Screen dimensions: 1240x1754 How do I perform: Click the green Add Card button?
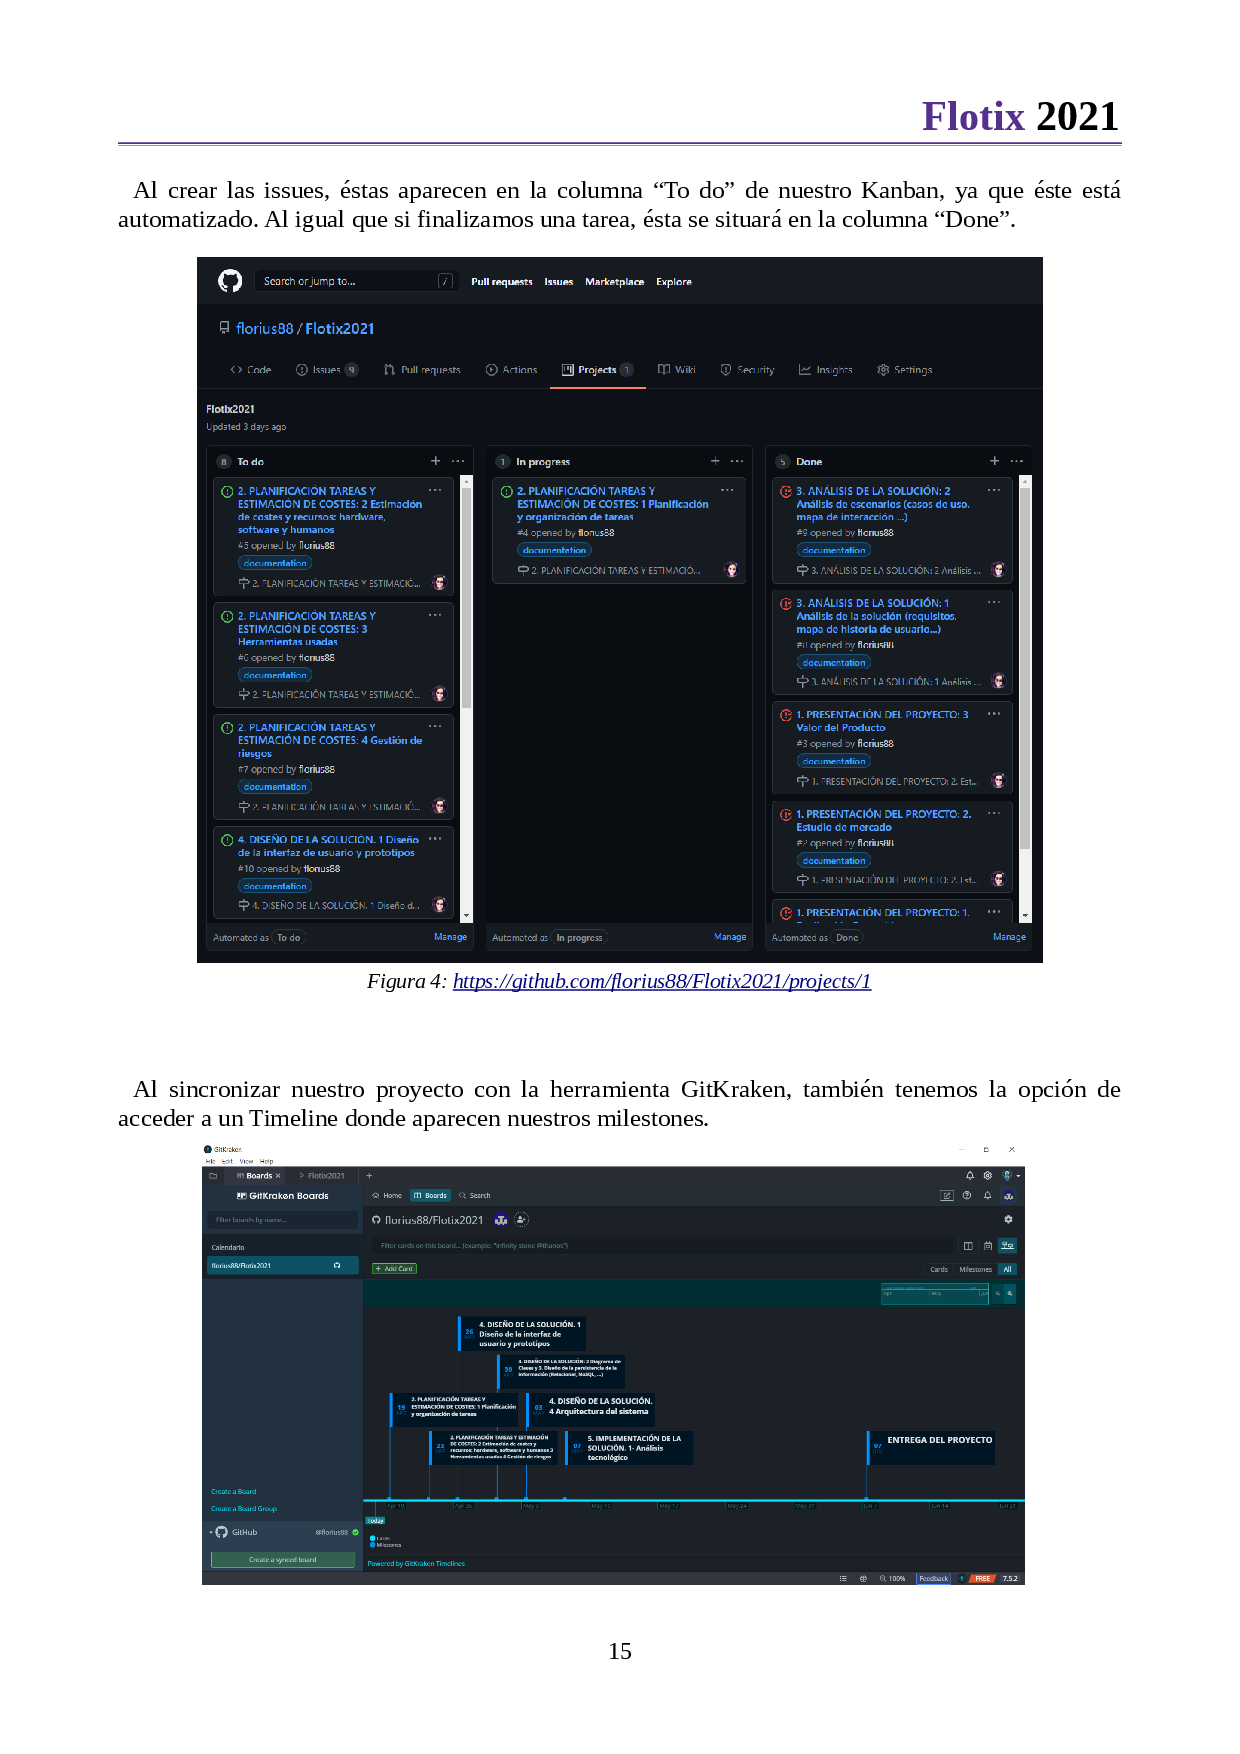(394, 1268)
